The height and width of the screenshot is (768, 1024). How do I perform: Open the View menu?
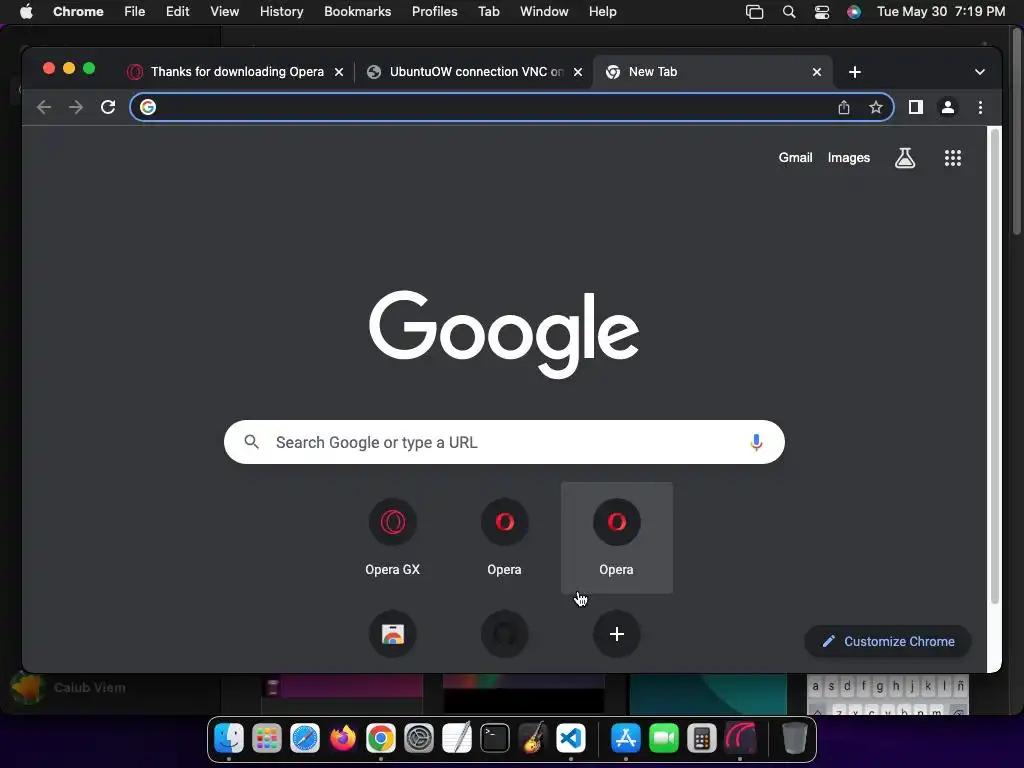coord(224,12)
